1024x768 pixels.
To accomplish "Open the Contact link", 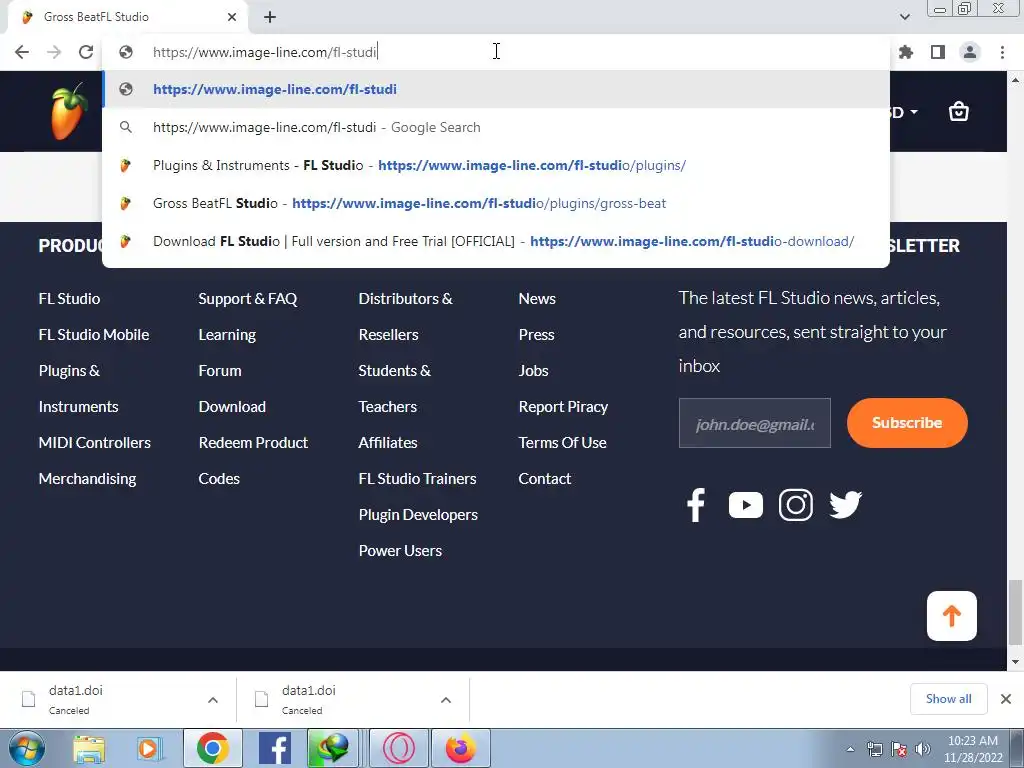I will coord(545,479).
